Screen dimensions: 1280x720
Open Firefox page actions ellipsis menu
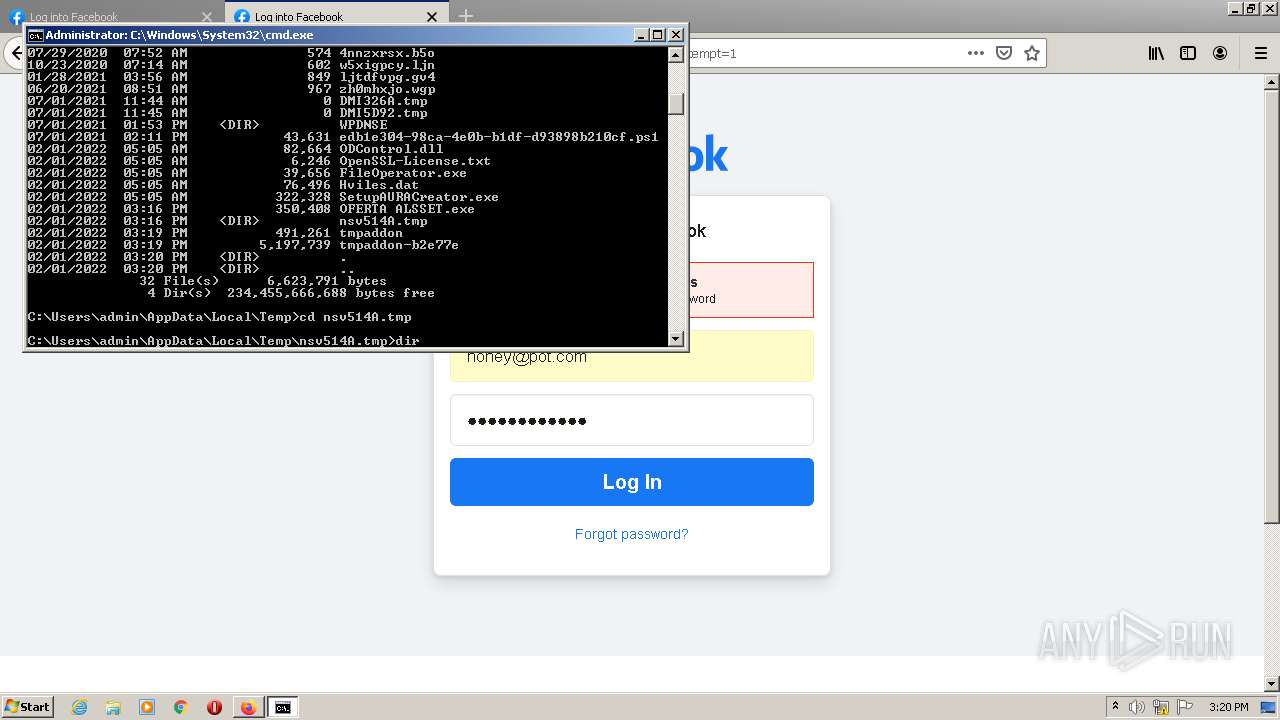click(976, 53)
